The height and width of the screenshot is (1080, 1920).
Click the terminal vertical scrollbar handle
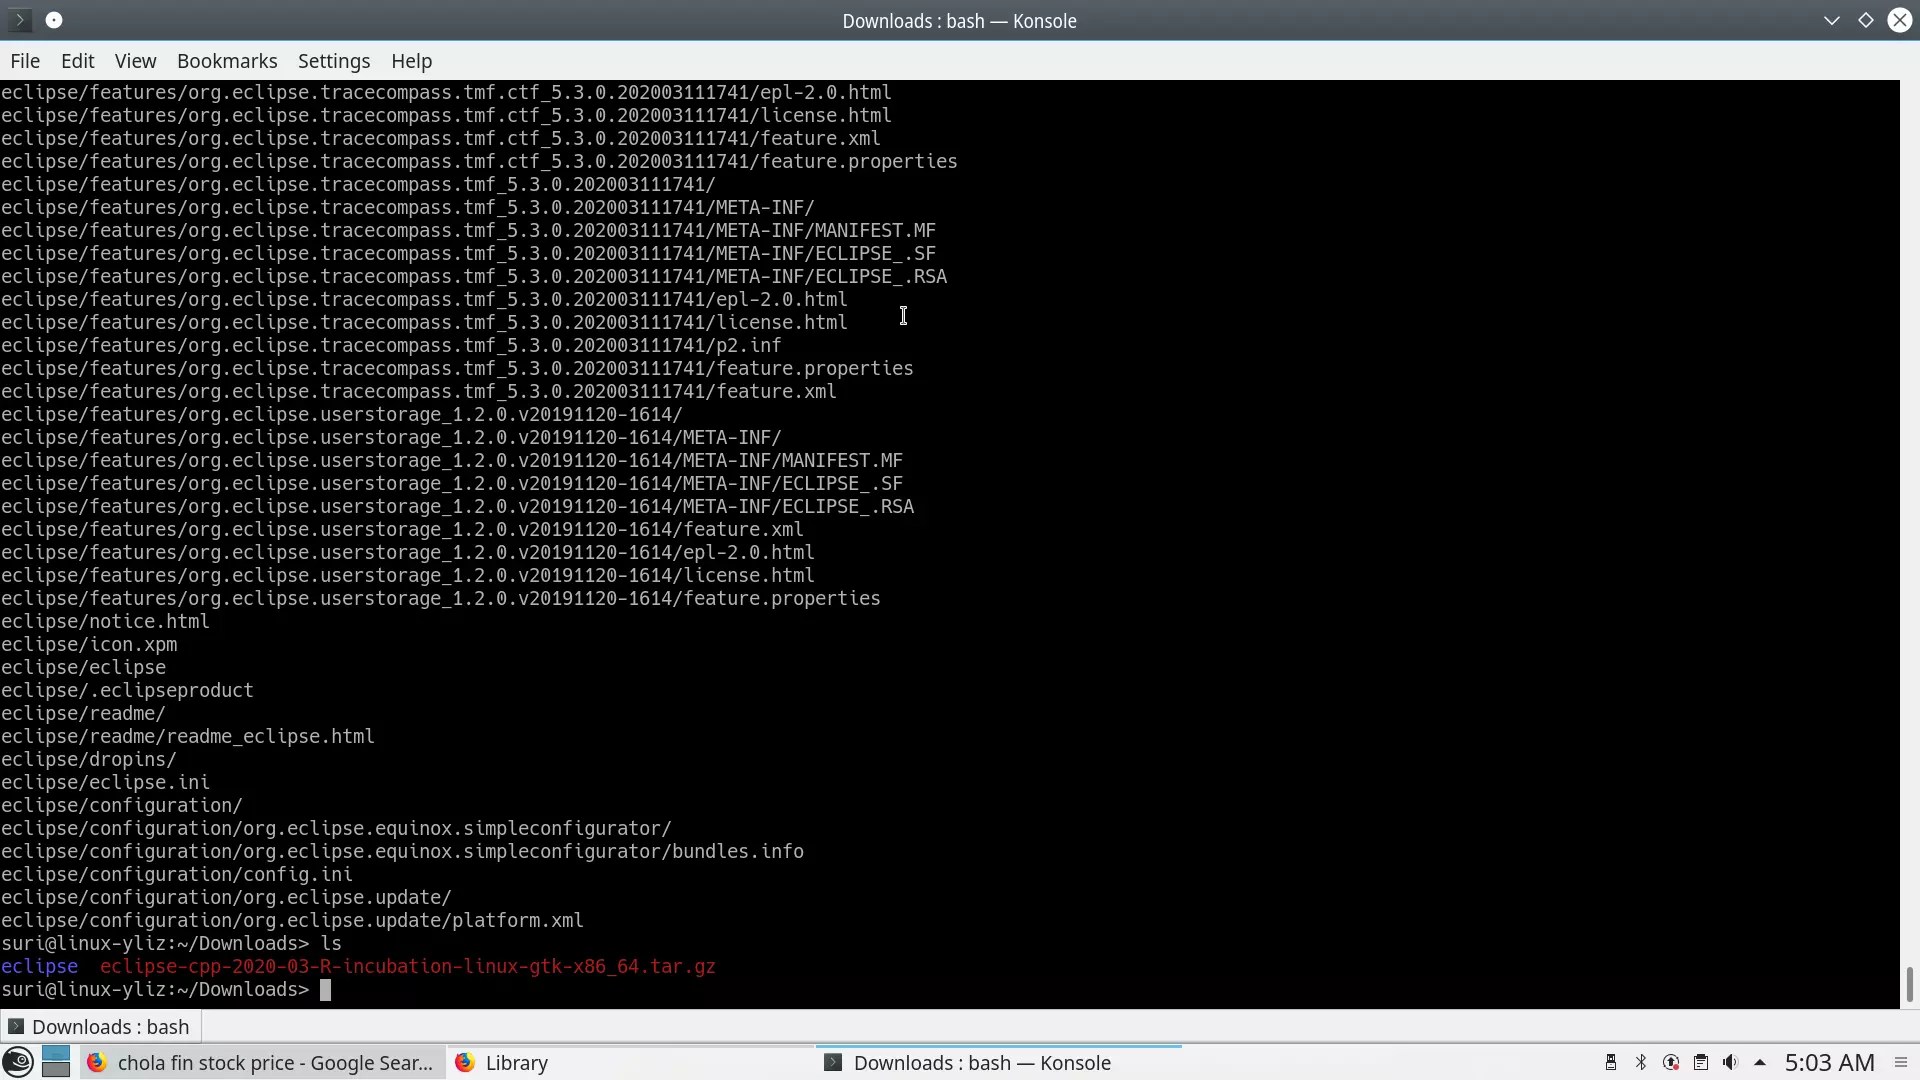pos(1909,984)
